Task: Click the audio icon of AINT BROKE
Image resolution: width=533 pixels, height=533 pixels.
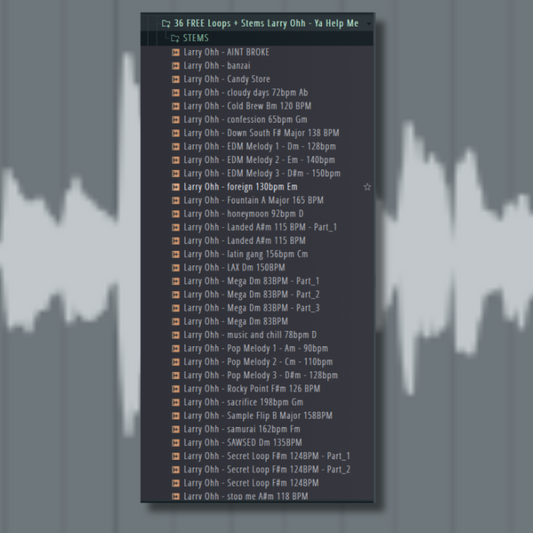Action: (175, 52)
